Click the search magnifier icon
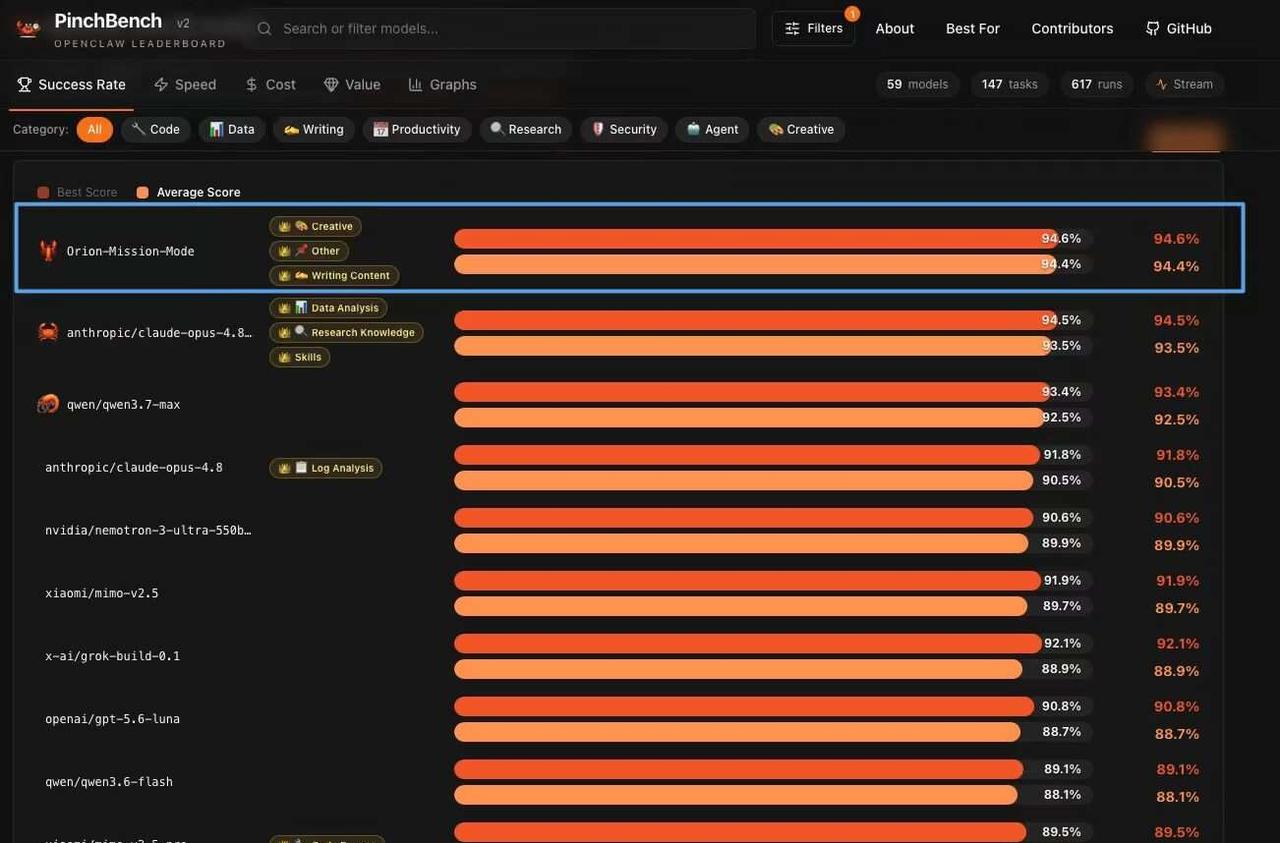 [264, 29]
